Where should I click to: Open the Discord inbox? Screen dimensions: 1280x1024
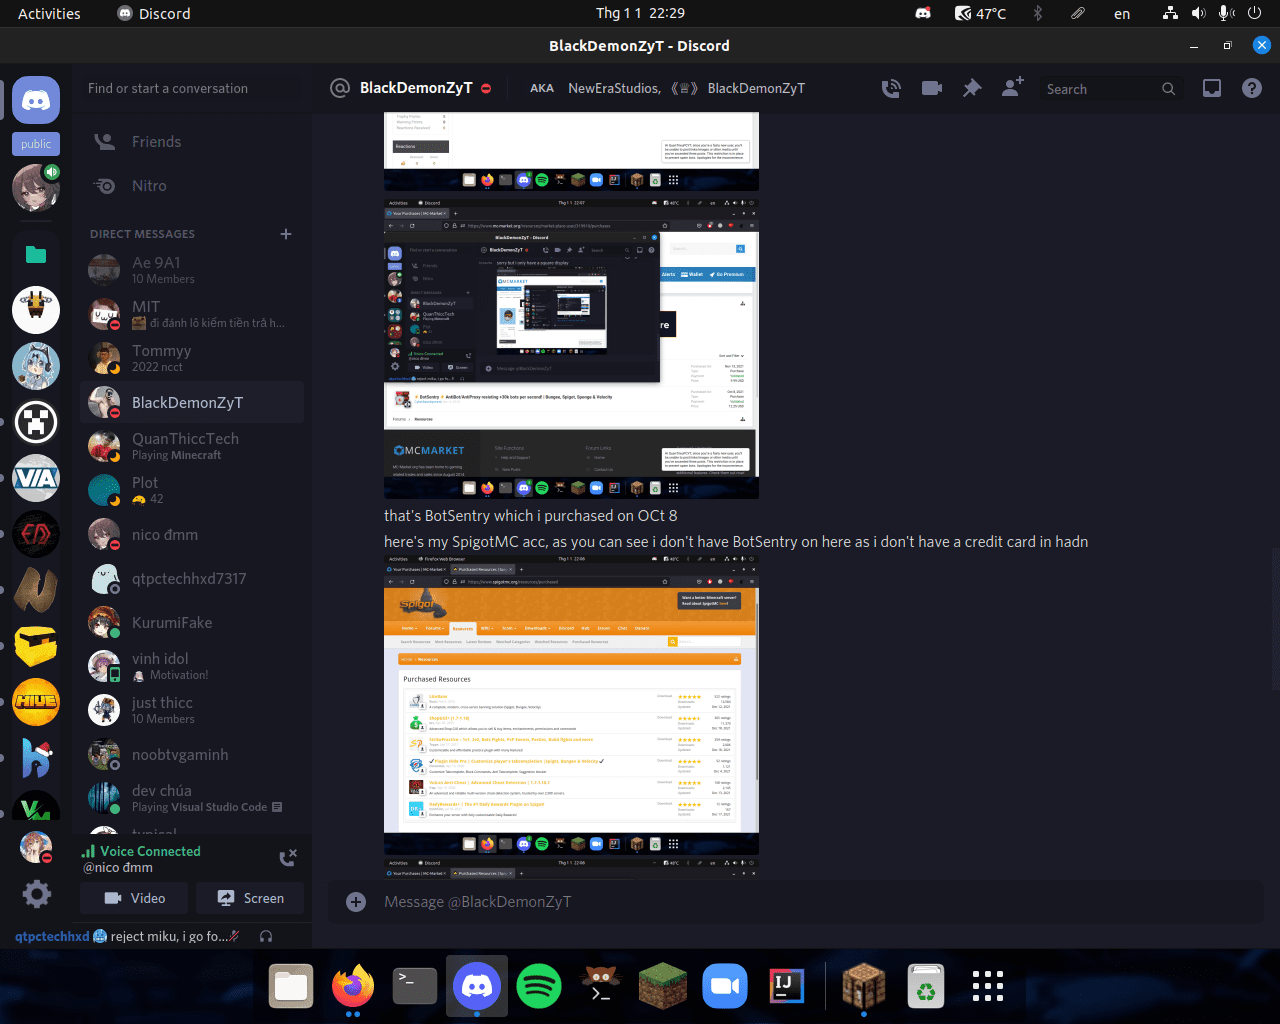(1211, 88)
